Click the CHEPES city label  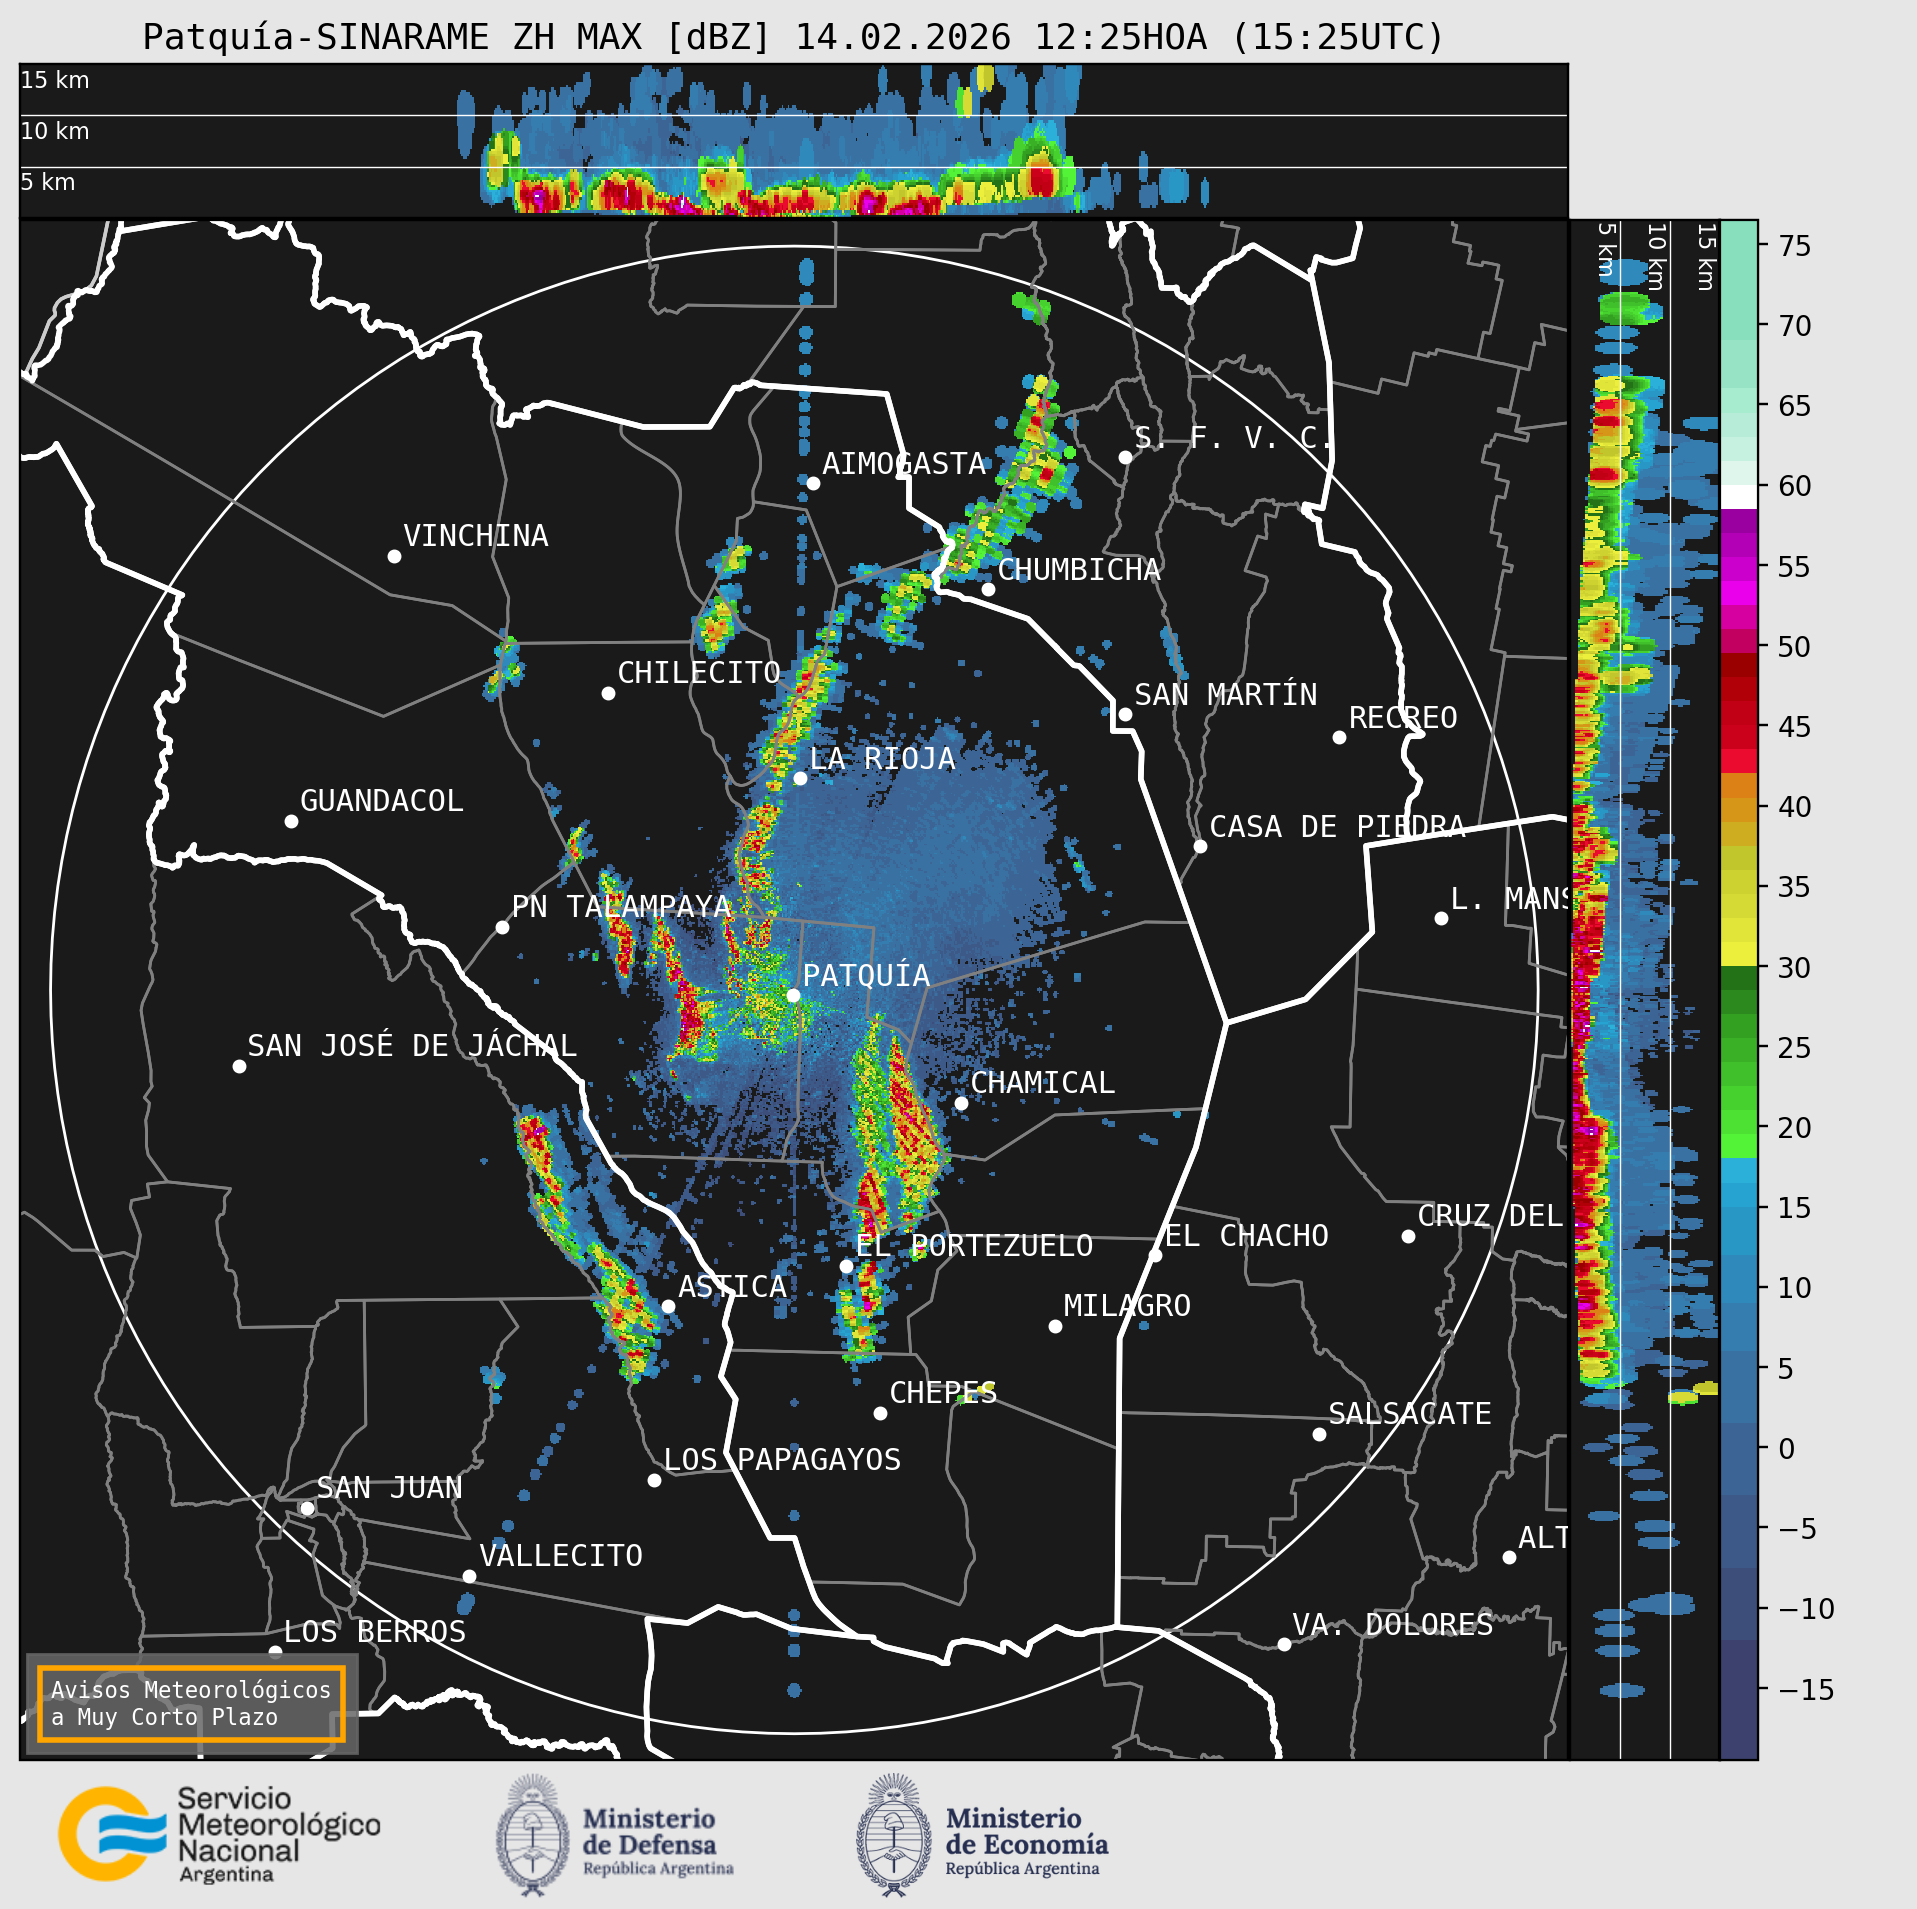pyautogui.click(x=943, y=1392)
